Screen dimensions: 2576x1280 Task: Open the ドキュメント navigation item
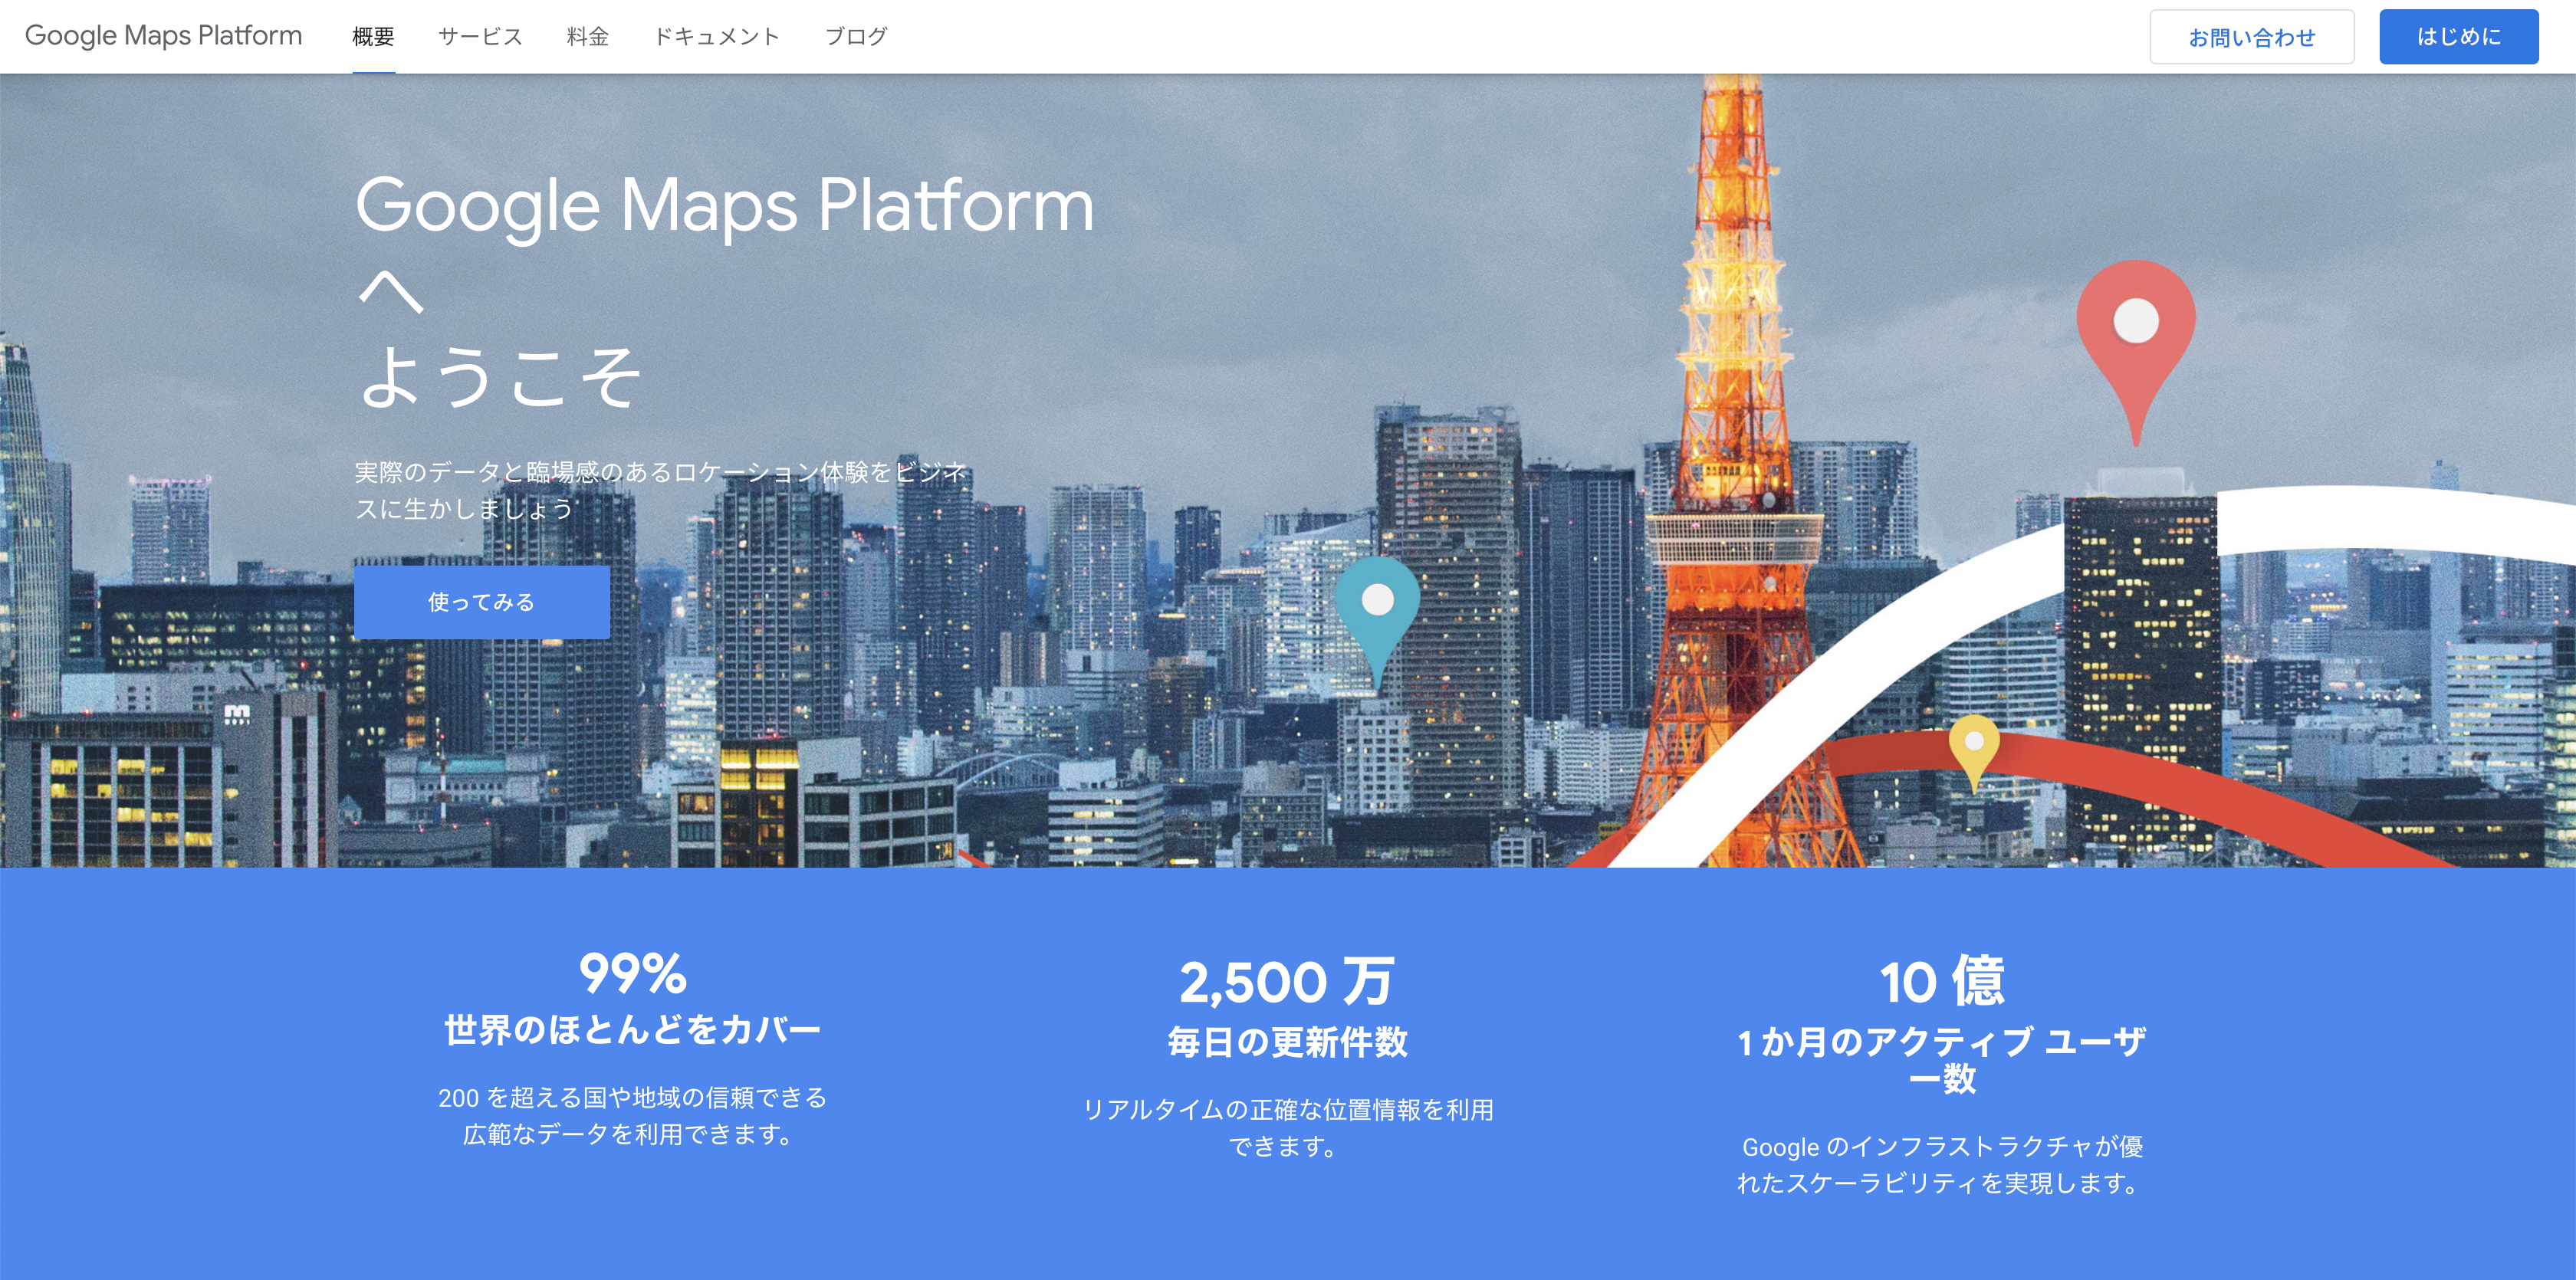pos(716,37)
